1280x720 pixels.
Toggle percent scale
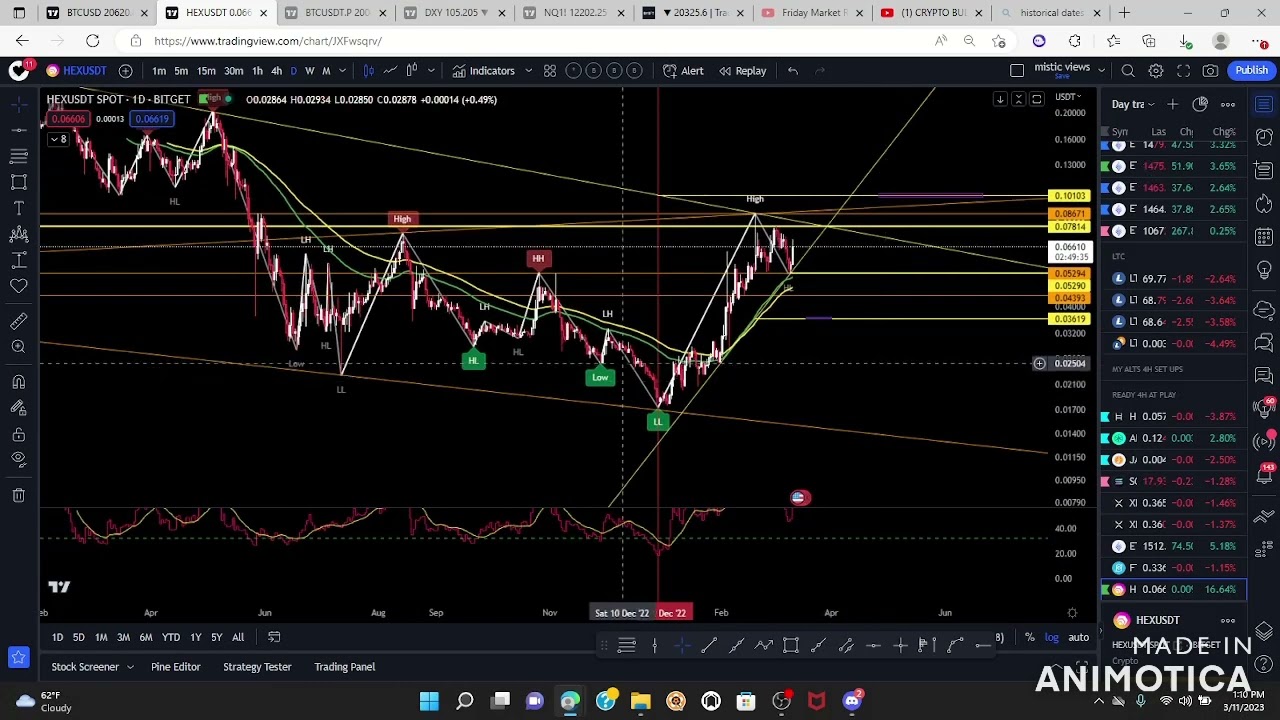(1029, 637)
